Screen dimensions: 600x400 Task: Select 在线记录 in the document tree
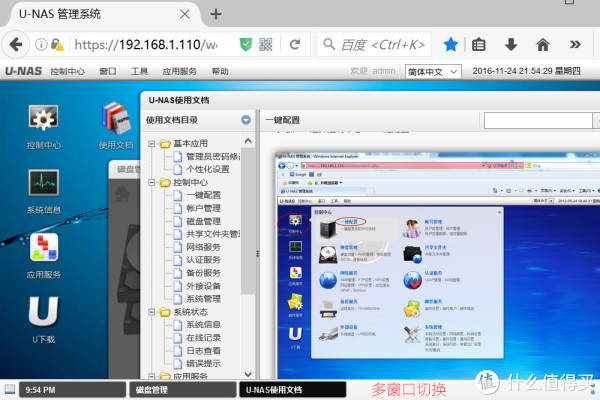click(204, 338)
